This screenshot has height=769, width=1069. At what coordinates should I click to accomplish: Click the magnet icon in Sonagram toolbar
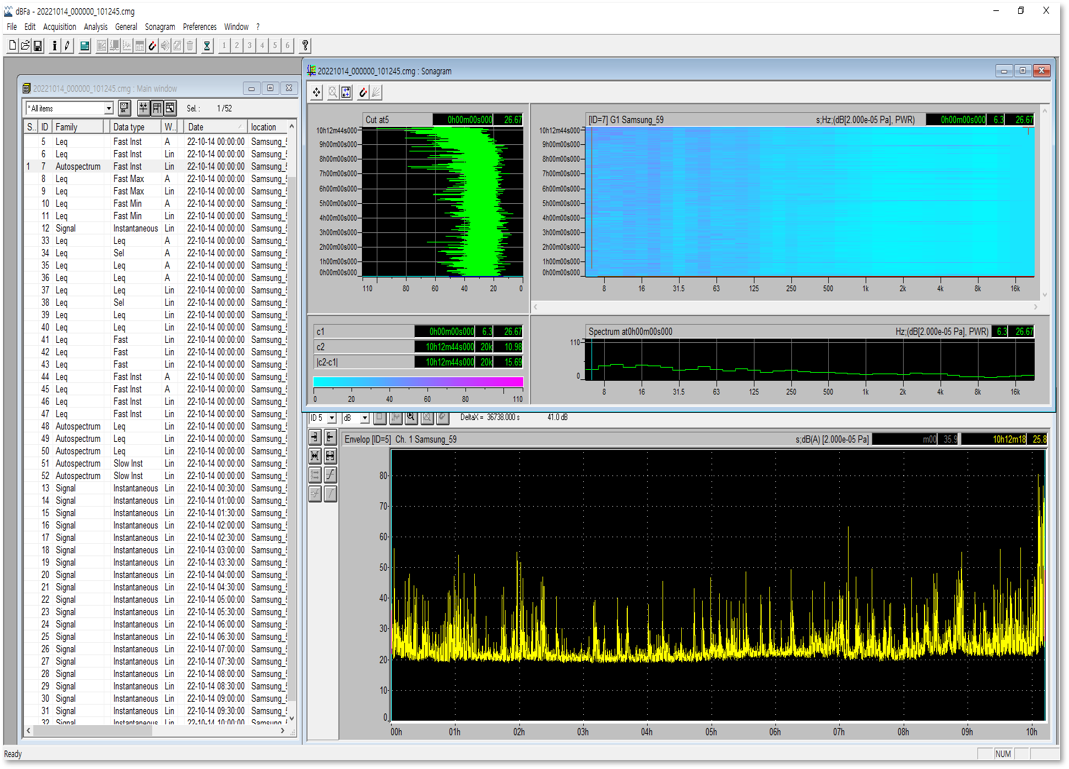pos(364,92)
